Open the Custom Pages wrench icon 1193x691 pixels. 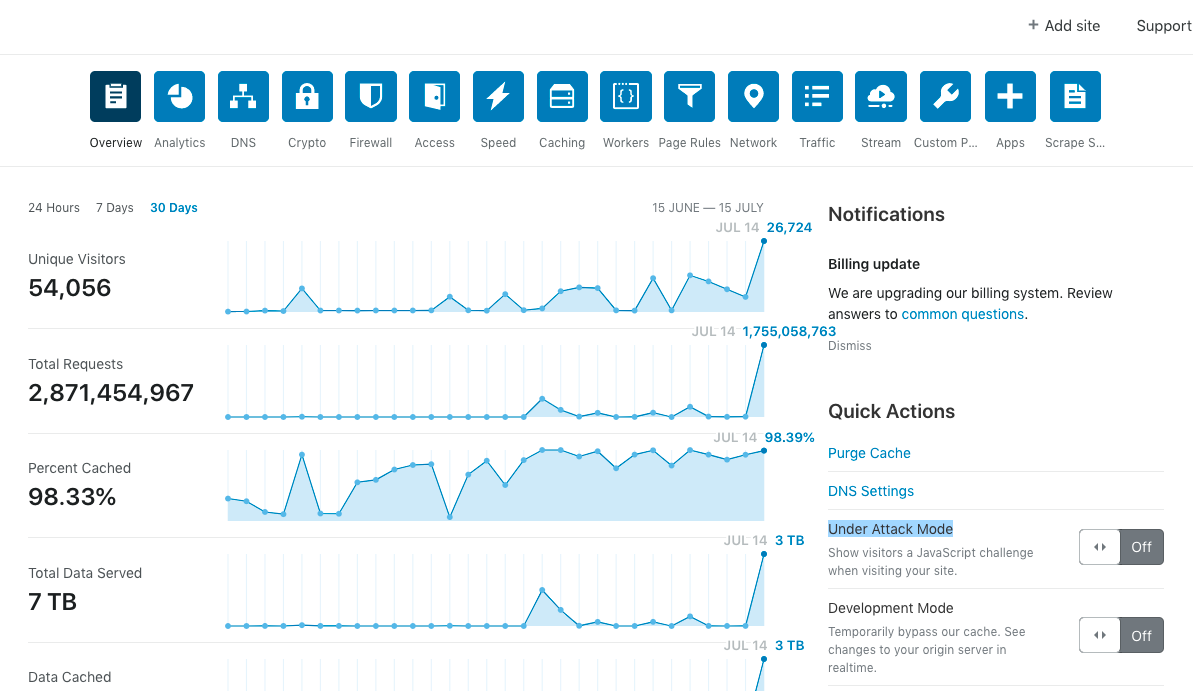point(945,97)
